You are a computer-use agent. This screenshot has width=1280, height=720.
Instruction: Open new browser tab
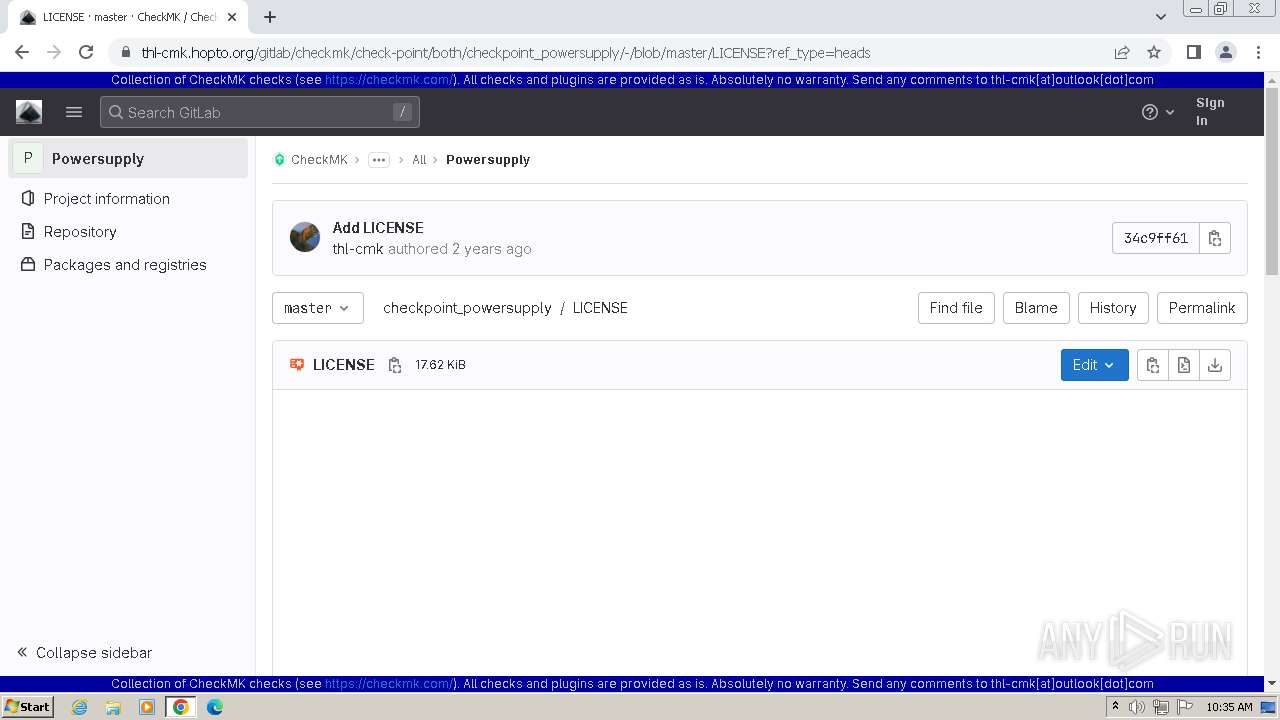click(x=270, y=17)
